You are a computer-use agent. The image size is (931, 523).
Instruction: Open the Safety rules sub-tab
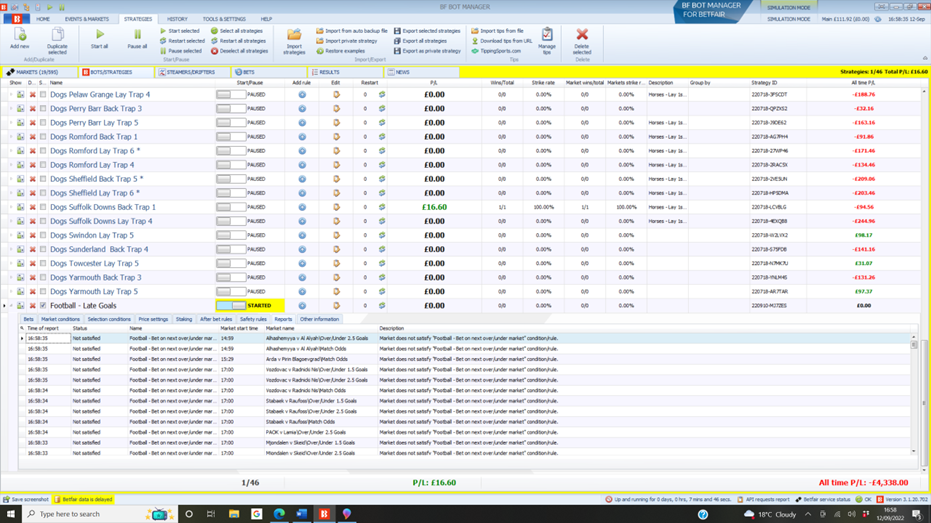[x=253, y=319]
